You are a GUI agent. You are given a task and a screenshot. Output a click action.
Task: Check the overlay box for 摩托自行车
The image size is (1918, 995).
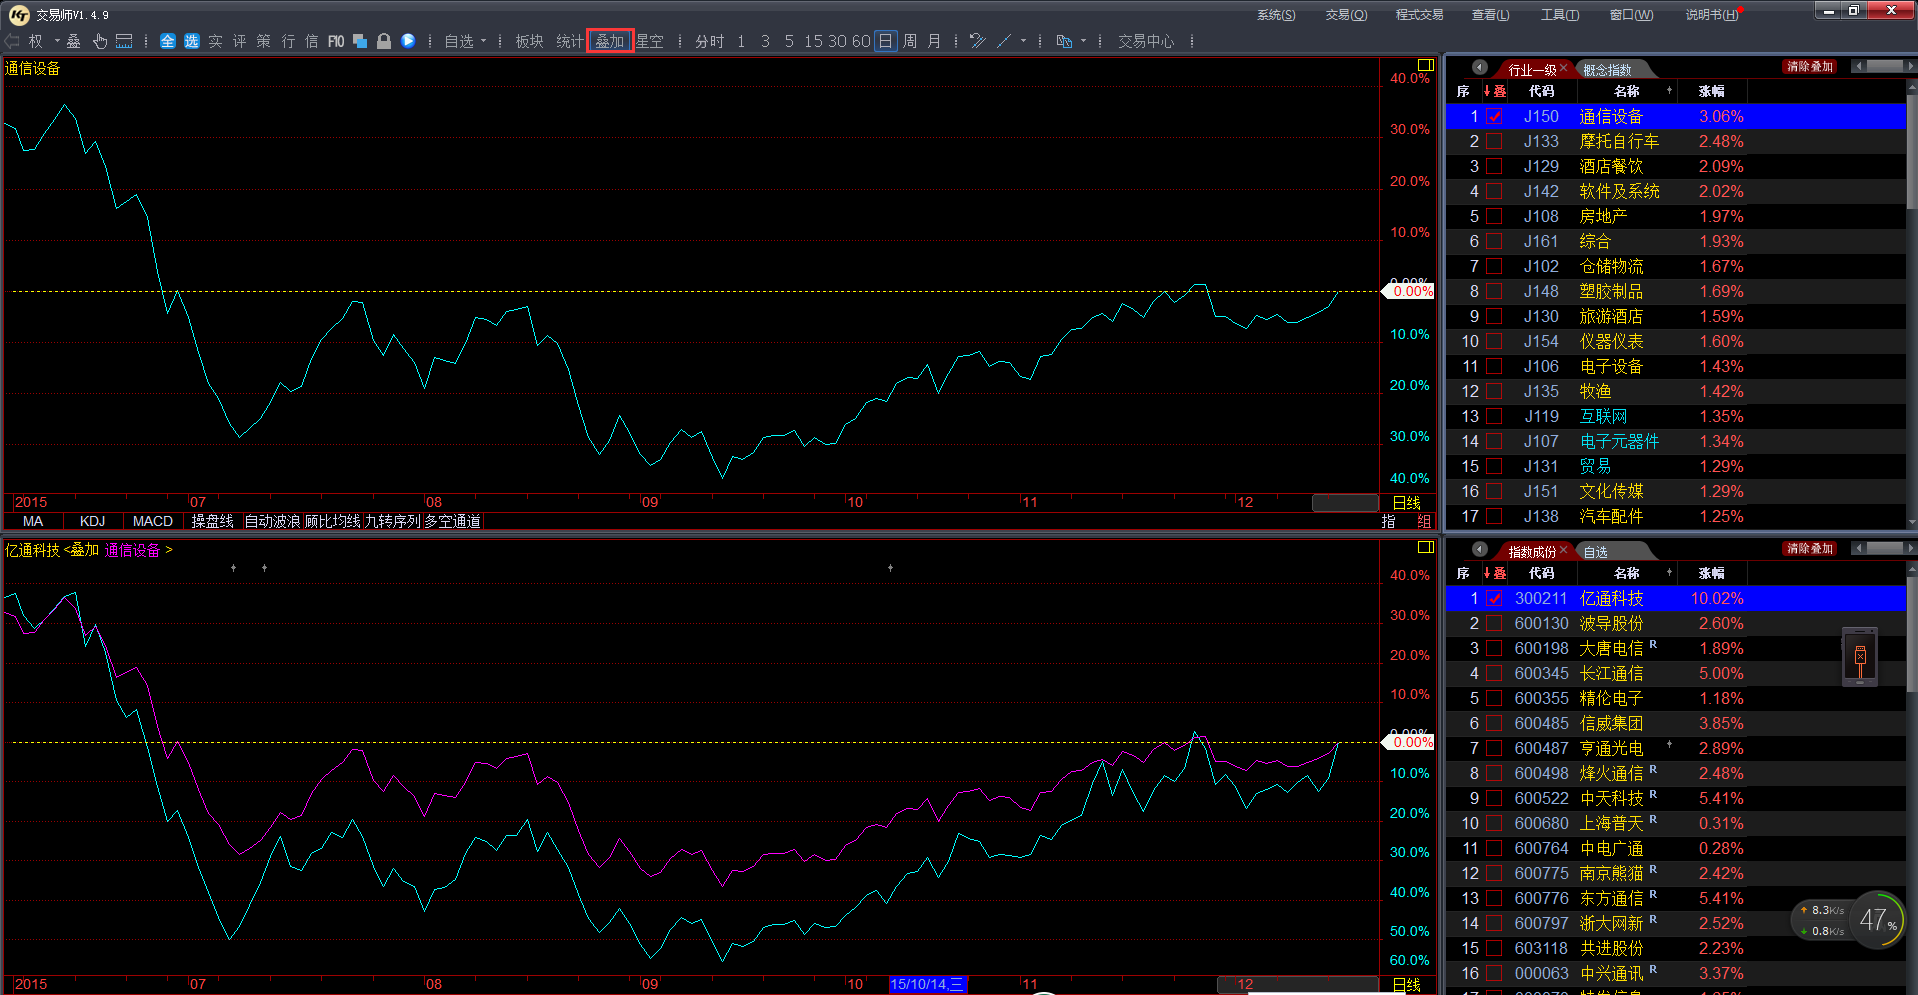(x=1494, y=141)
